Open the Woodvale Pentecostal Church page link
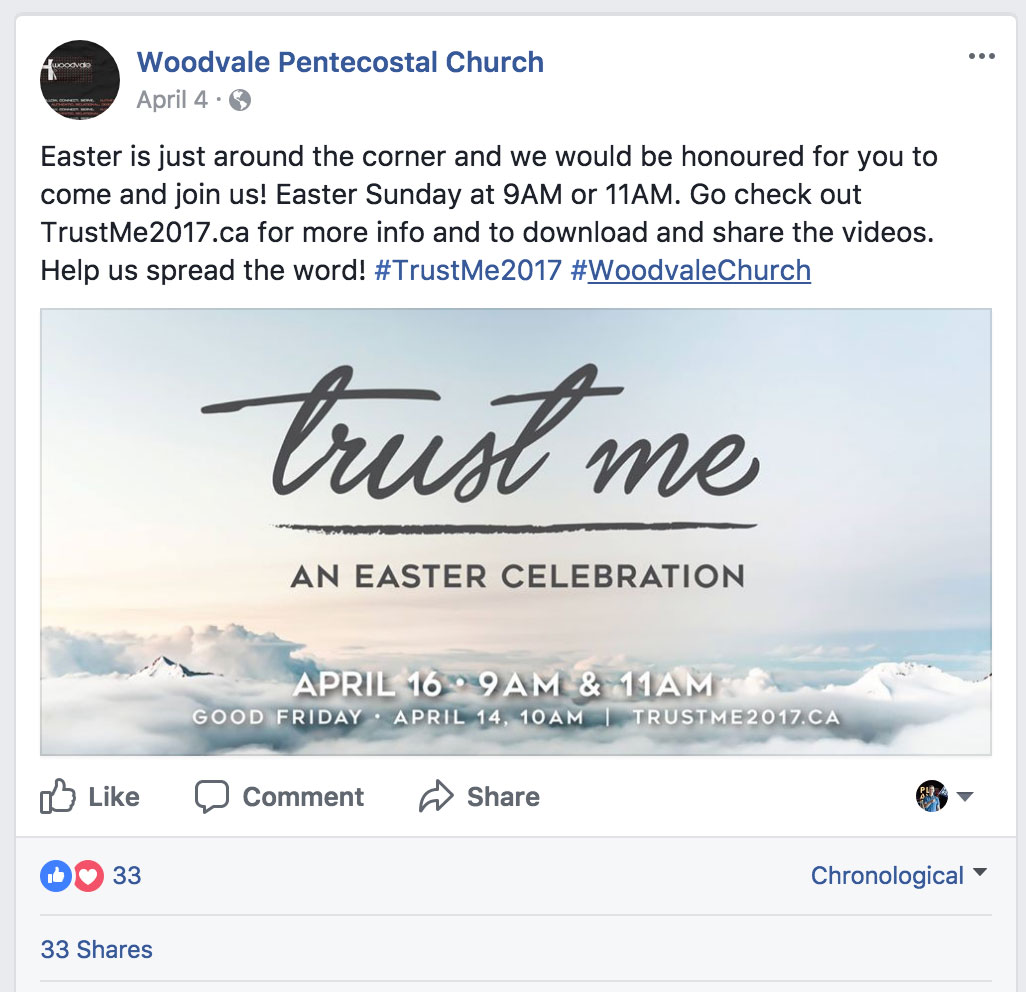Screen dimensions: 1026x992 click(x=340, y=62)
